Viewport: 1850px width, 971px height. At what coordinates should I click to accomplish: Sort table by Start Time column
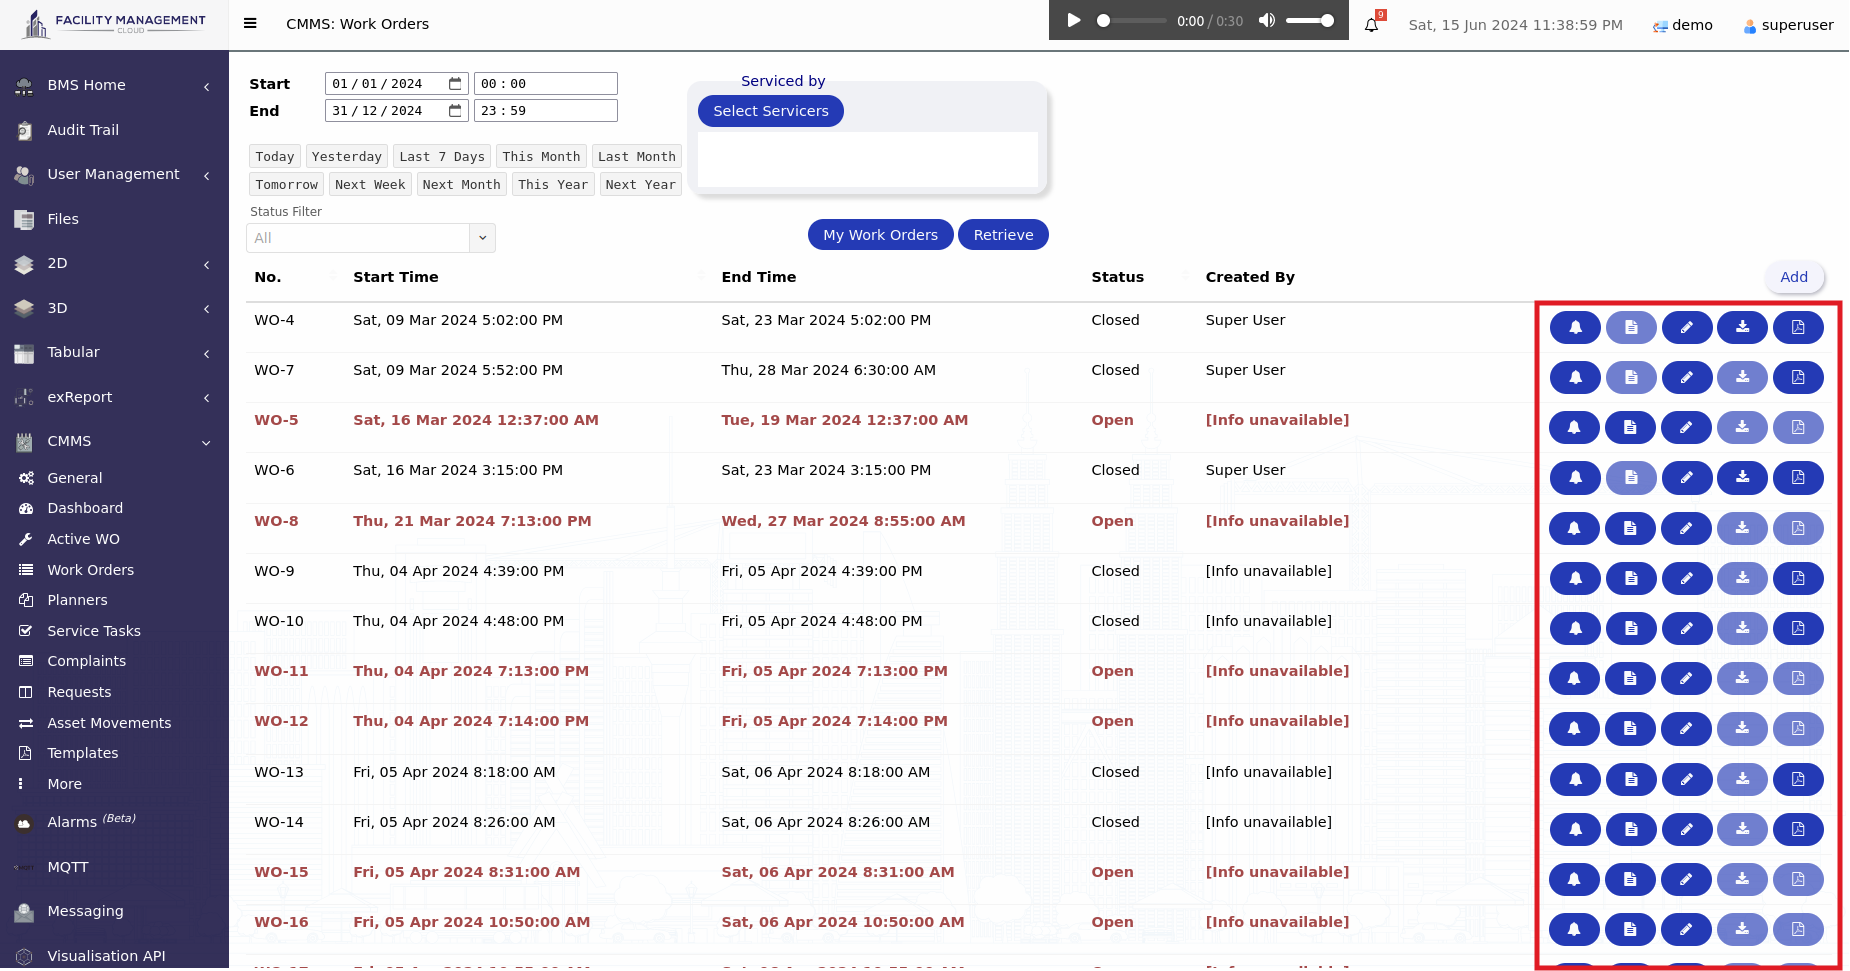coord(396,277)
